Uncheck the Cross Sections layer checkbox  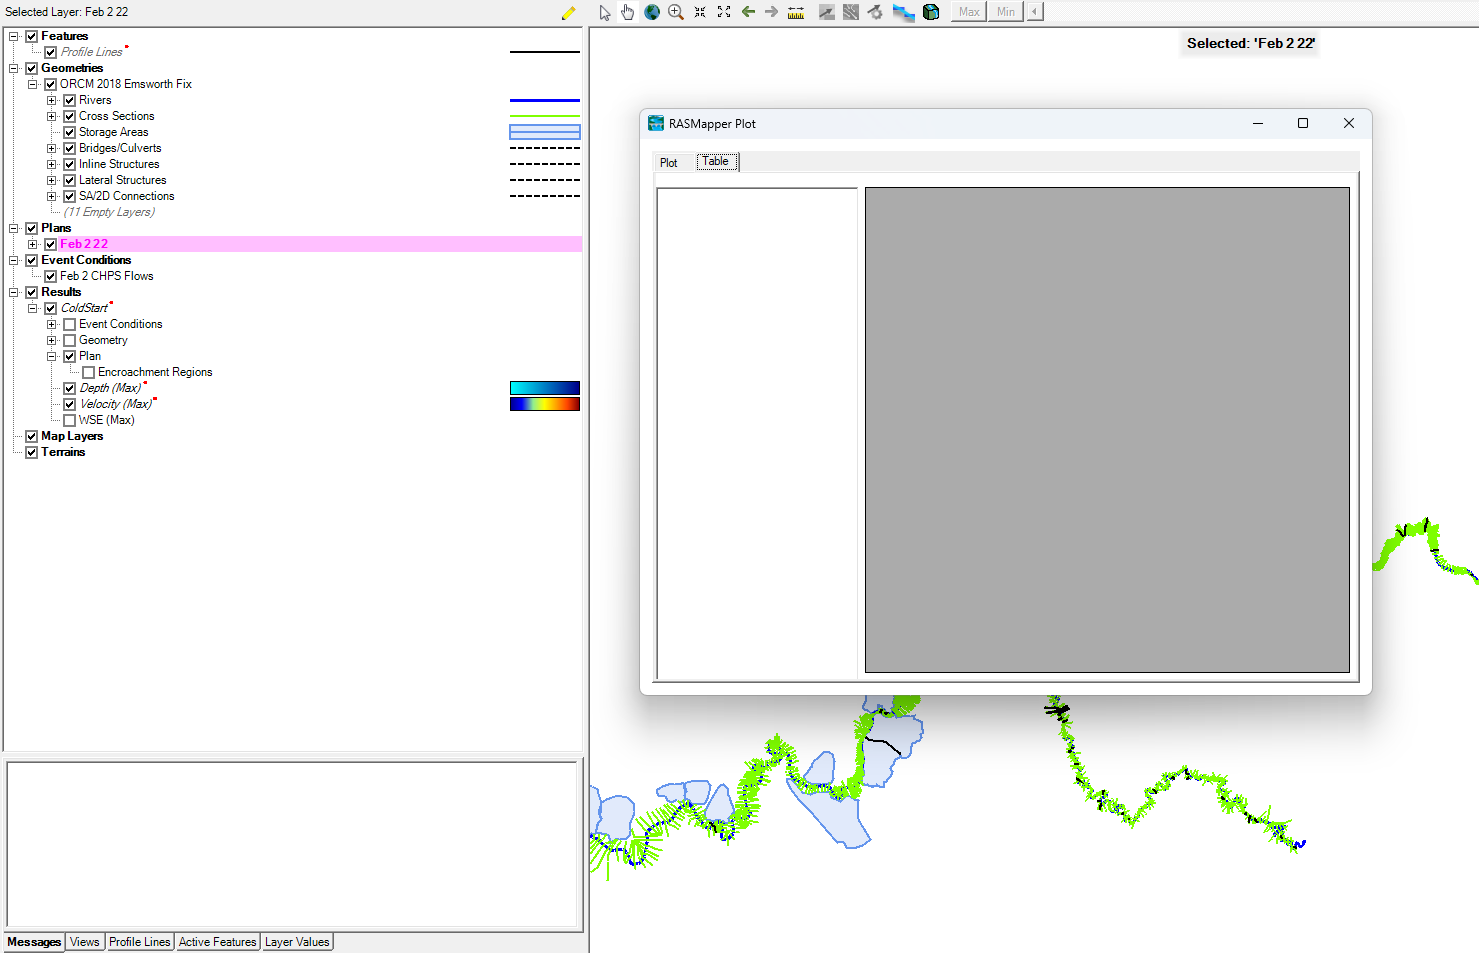click(x=70, y=116)
